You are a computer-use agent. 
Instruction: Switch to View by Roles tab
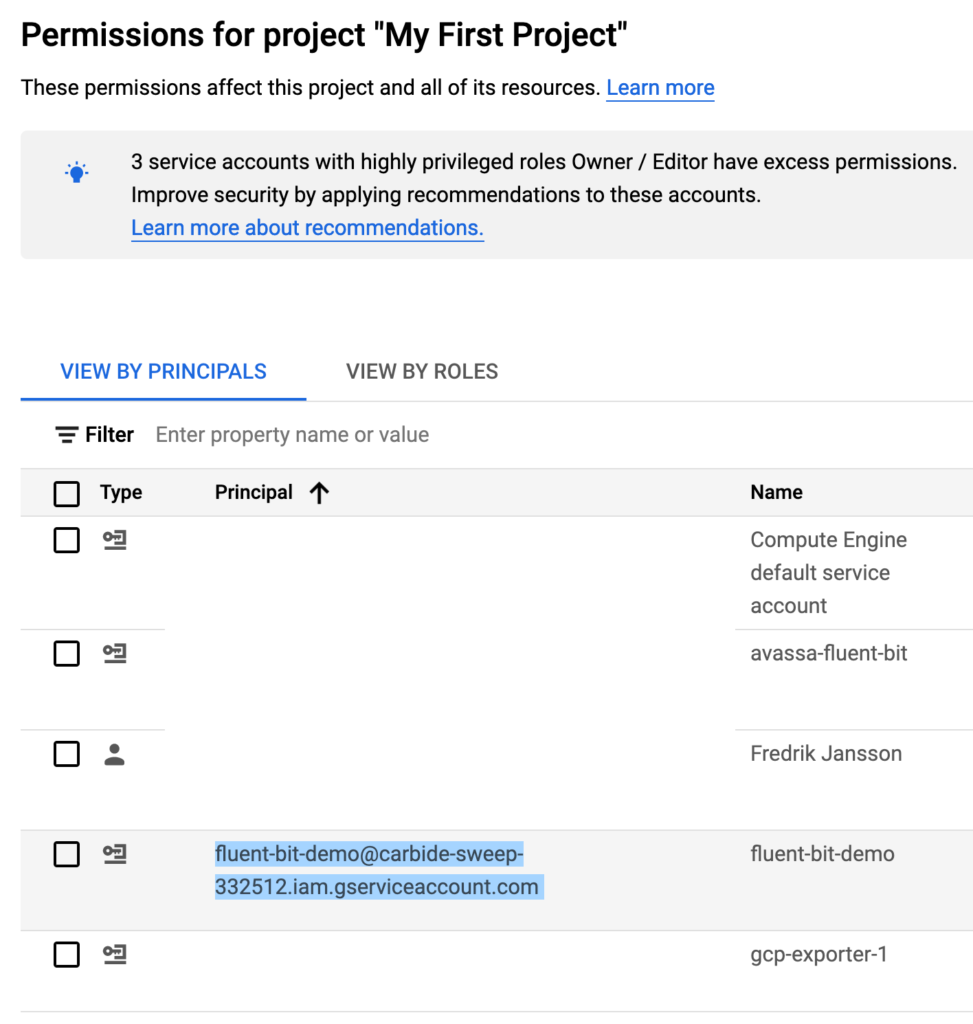pyautogui.click(x=422, y=372)
